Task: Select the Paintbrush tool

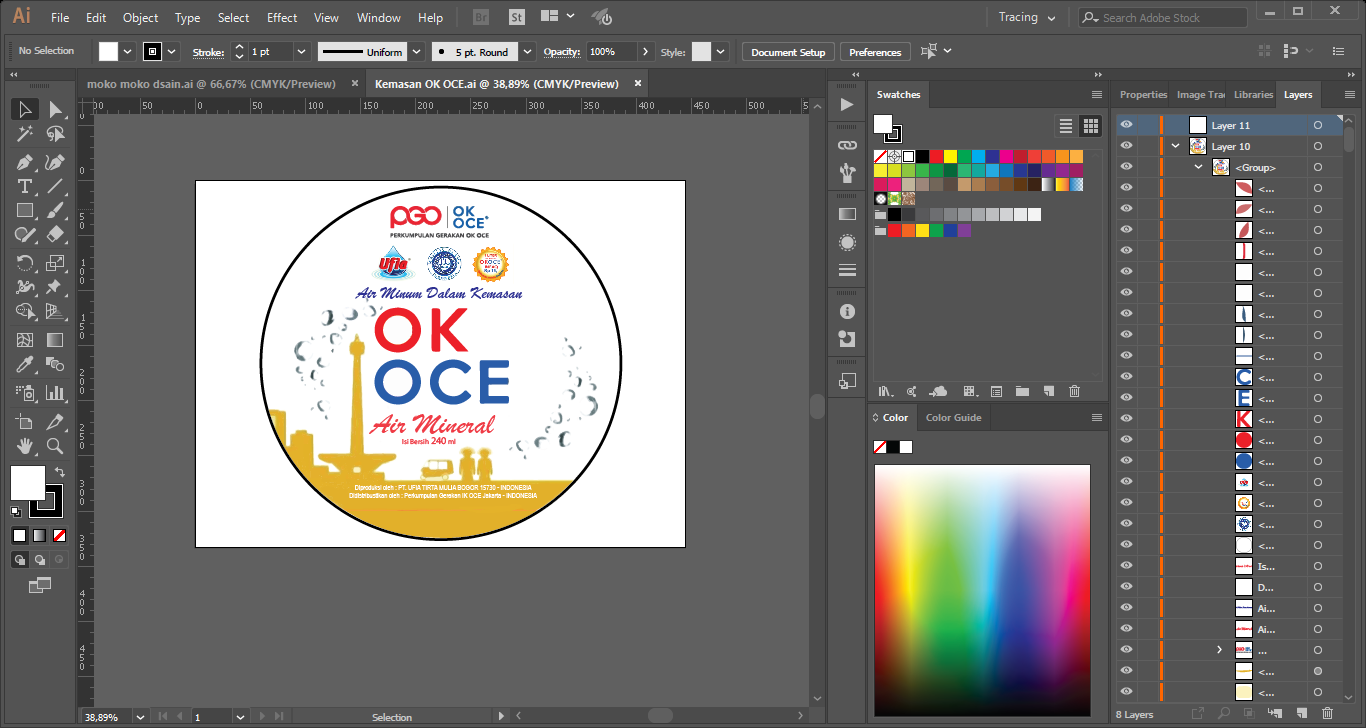Action: point(55,210)
